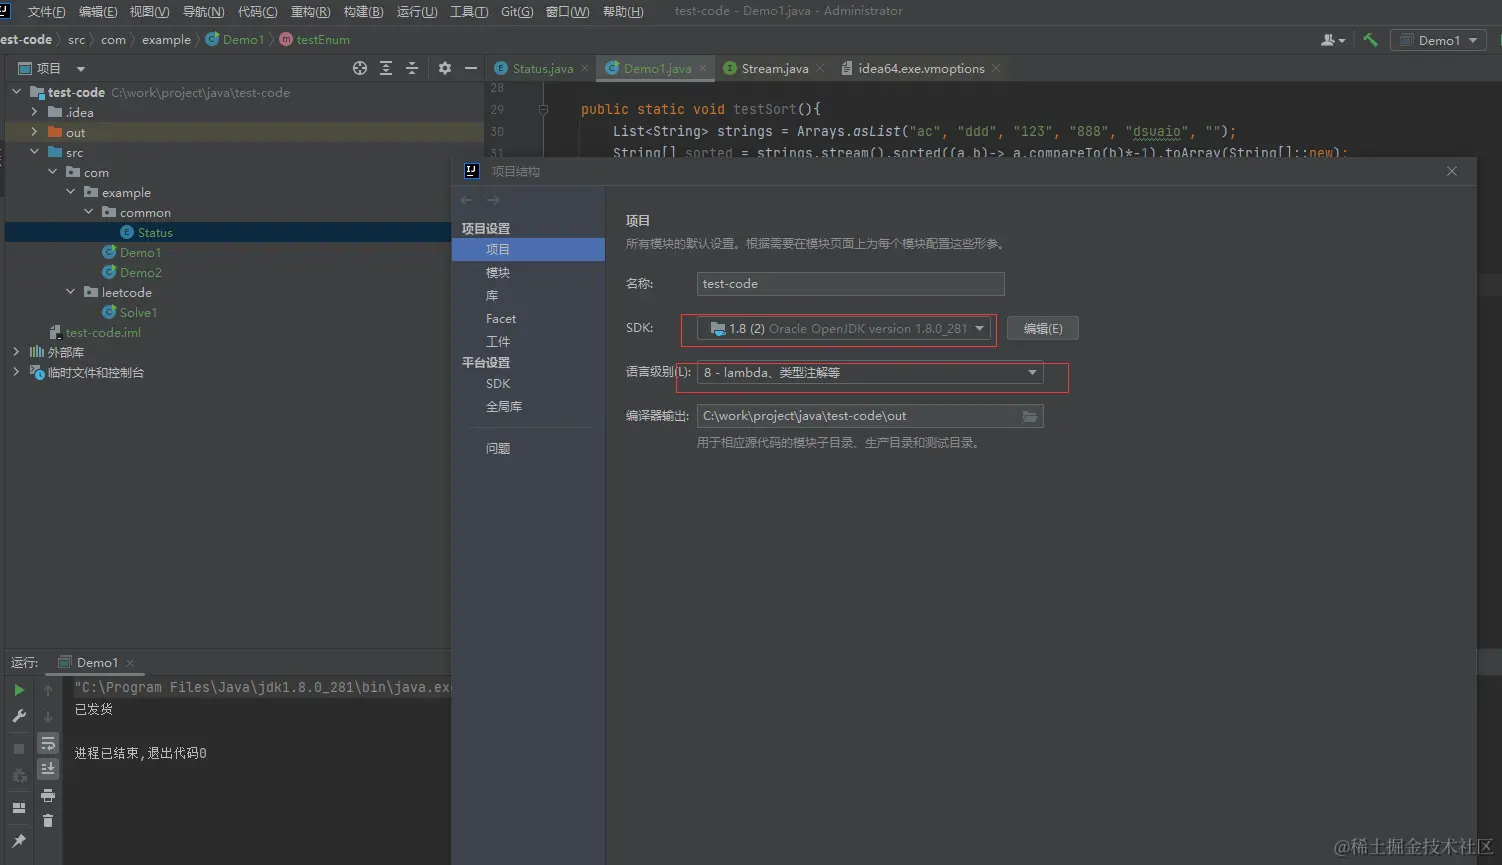
Task: Clear all console output with trash icon
Action: (x=48, y=821)
